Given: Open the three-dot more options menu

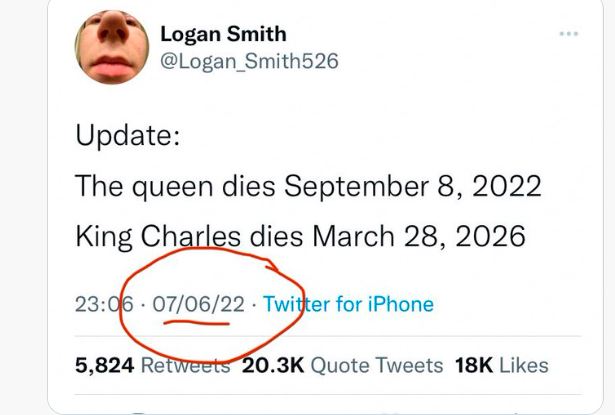Looking at the screenshot, I should [569, 34].
